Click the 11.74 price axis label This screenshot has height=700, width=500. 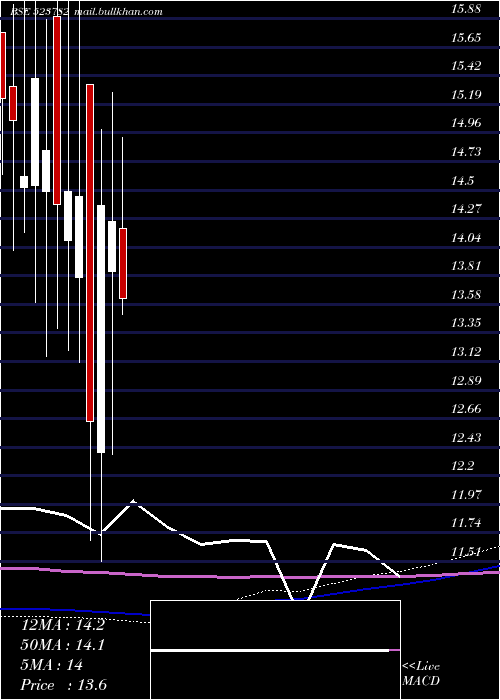466,522
